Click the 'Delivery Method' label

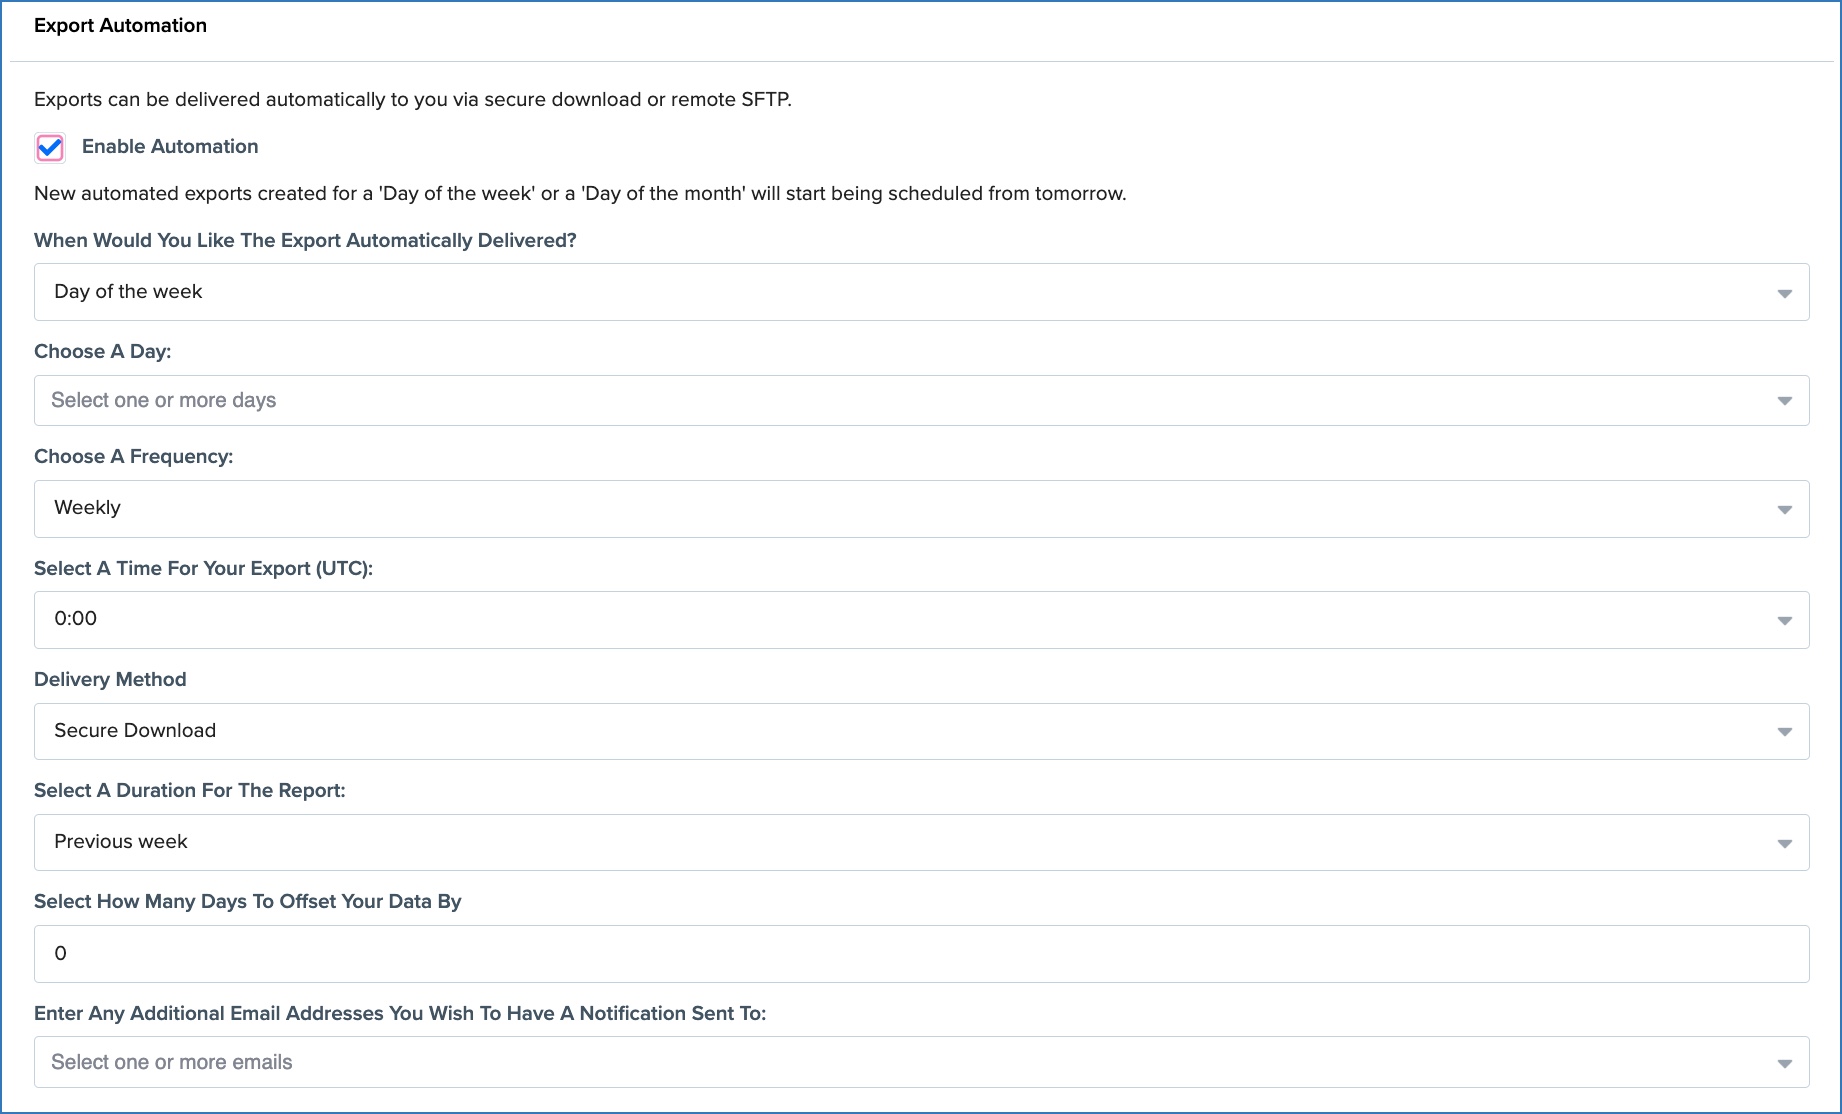tap(110, 680)
